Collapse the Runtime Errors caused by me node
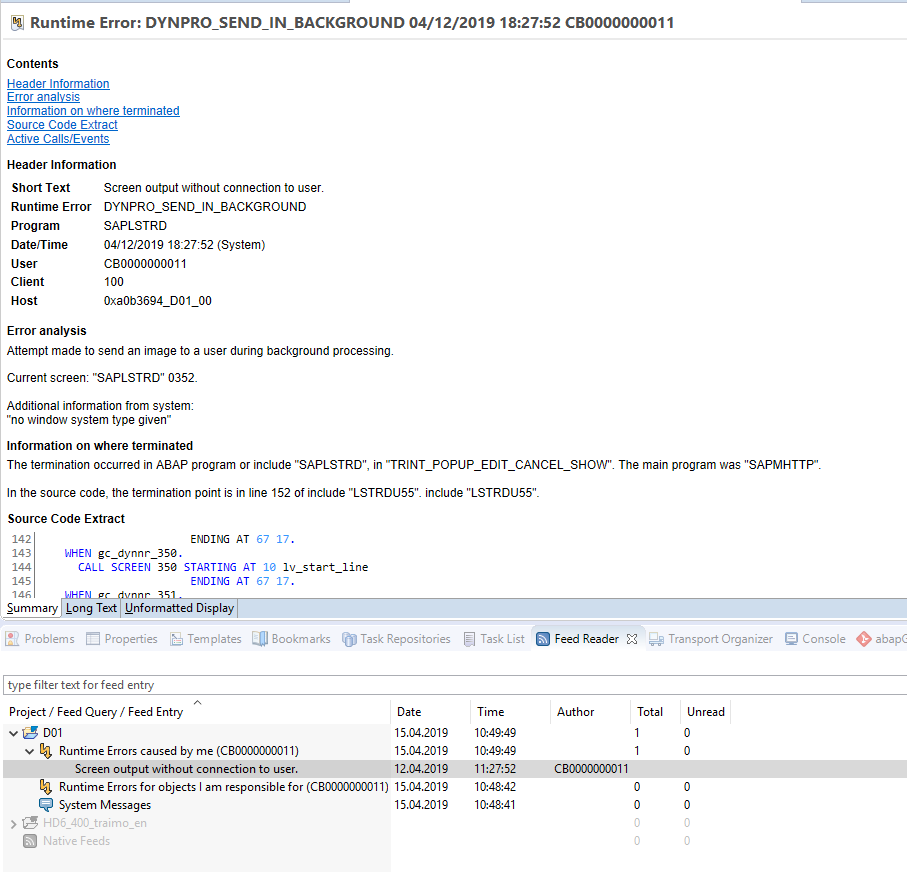This screenshot has height=872, width=907. (x=29, y=750)
